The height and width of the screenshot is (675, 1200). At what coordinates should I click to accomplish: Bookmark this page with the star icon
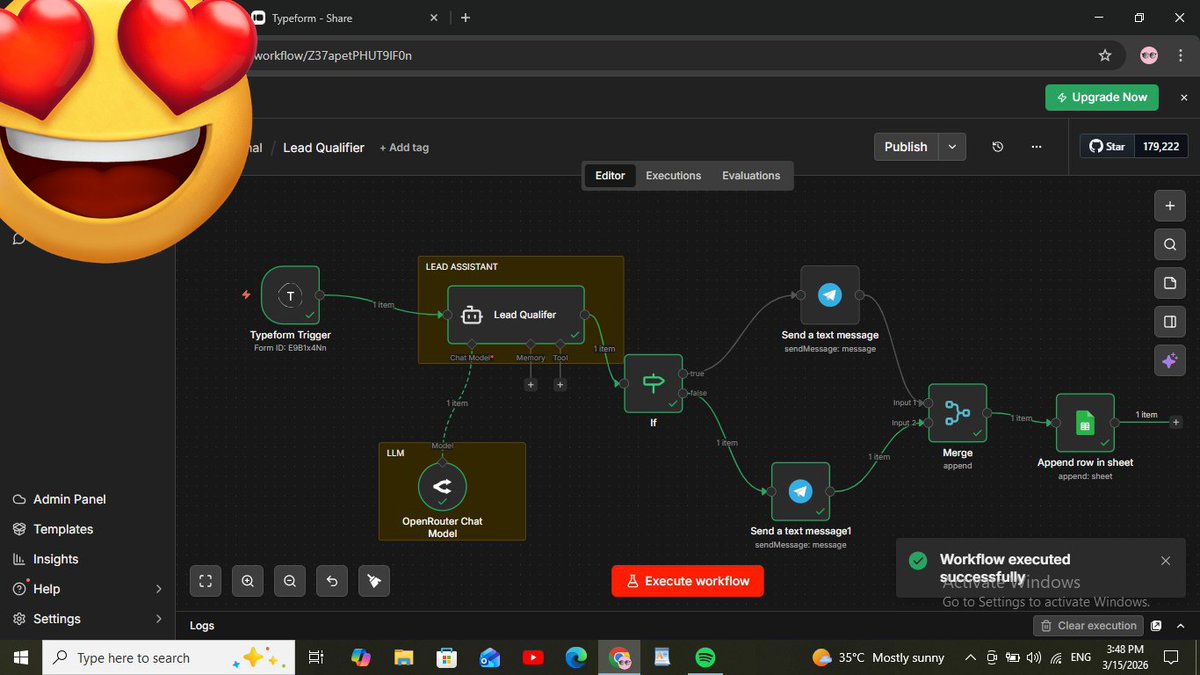tap(1105, 56)
